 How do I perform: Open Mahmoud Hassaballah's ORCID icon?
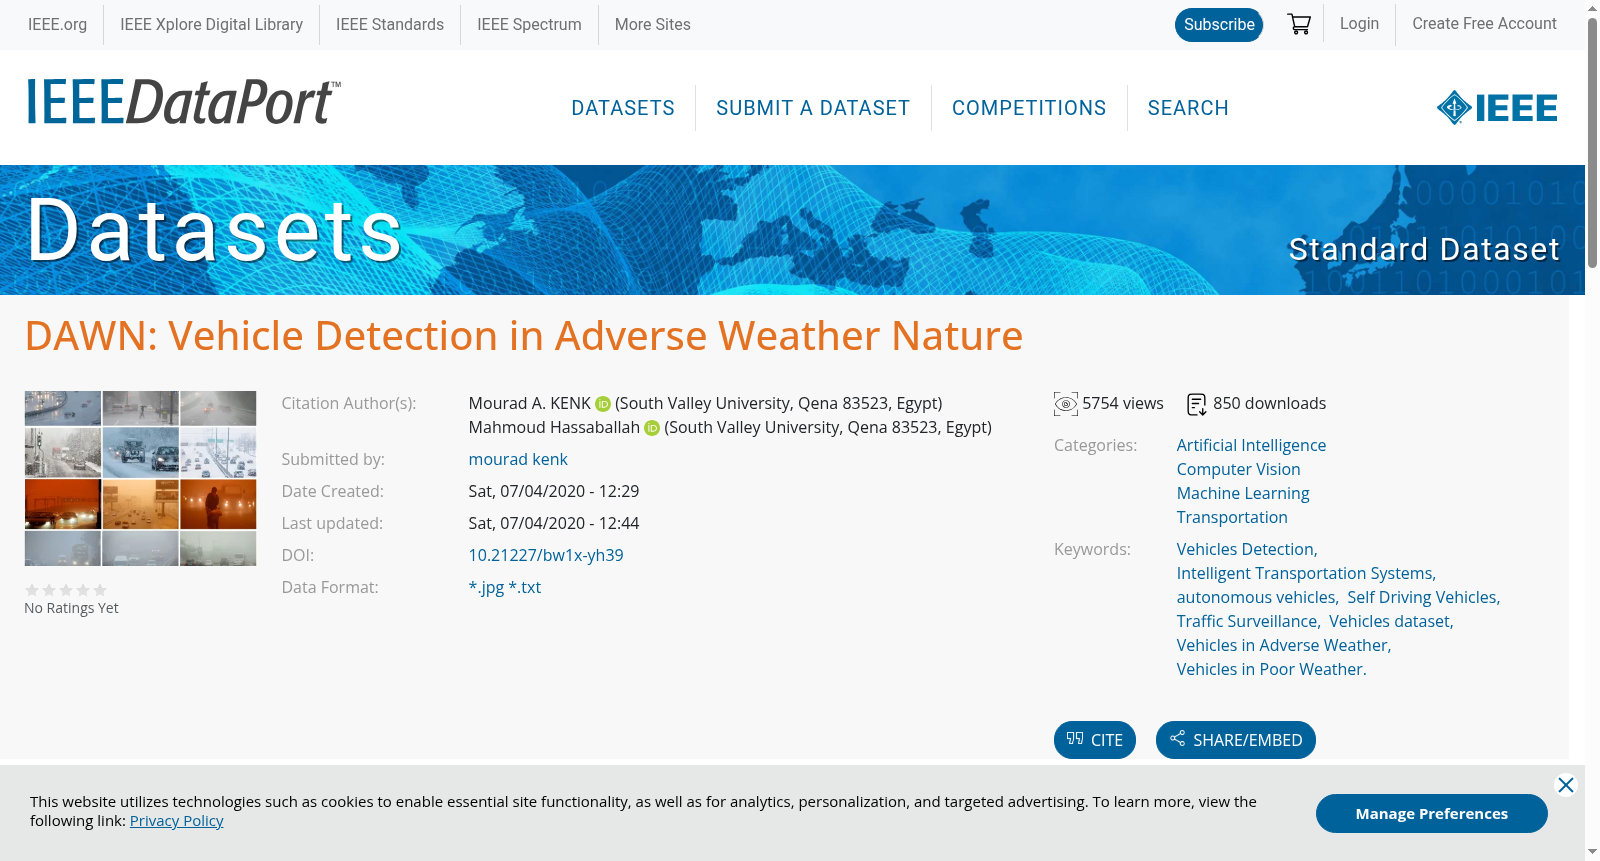coord(652,428)
